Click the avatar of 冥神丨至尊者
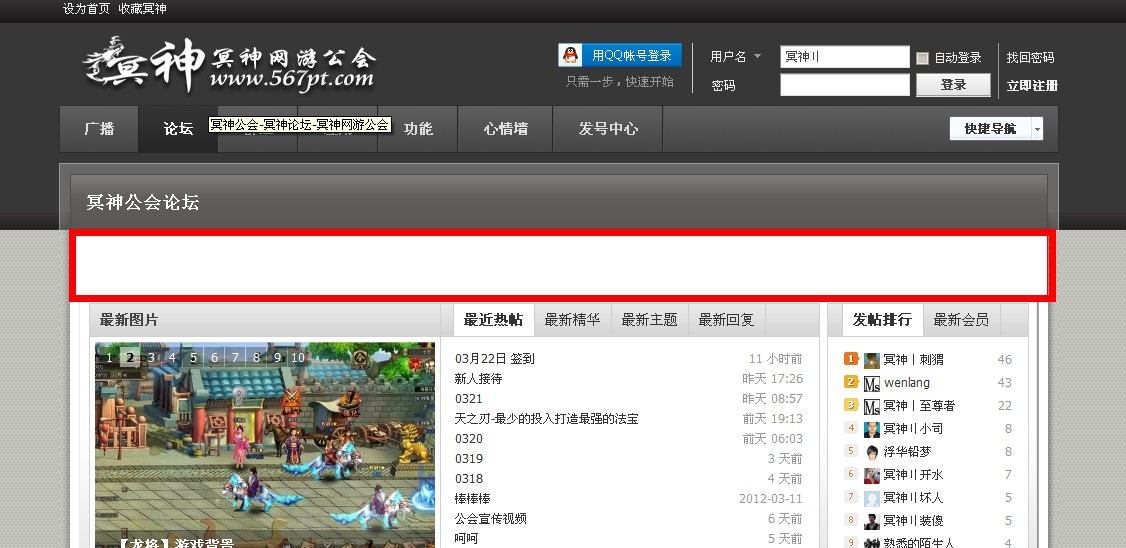1126x548 pixels. click(x=871, y=407)
